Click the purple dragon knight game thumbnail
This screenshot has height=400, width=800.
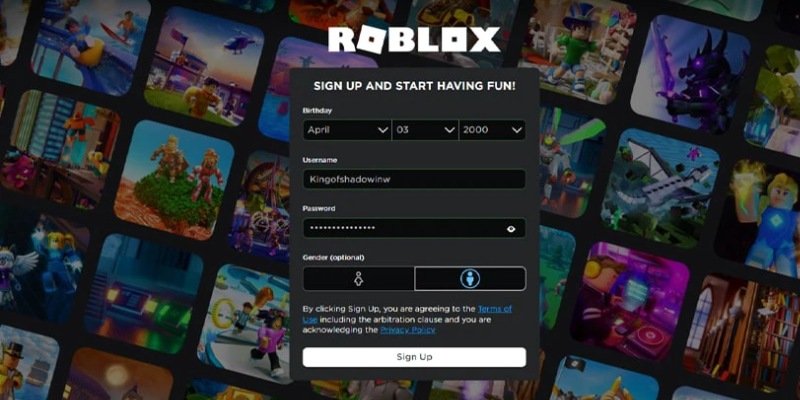coord(690,74)
